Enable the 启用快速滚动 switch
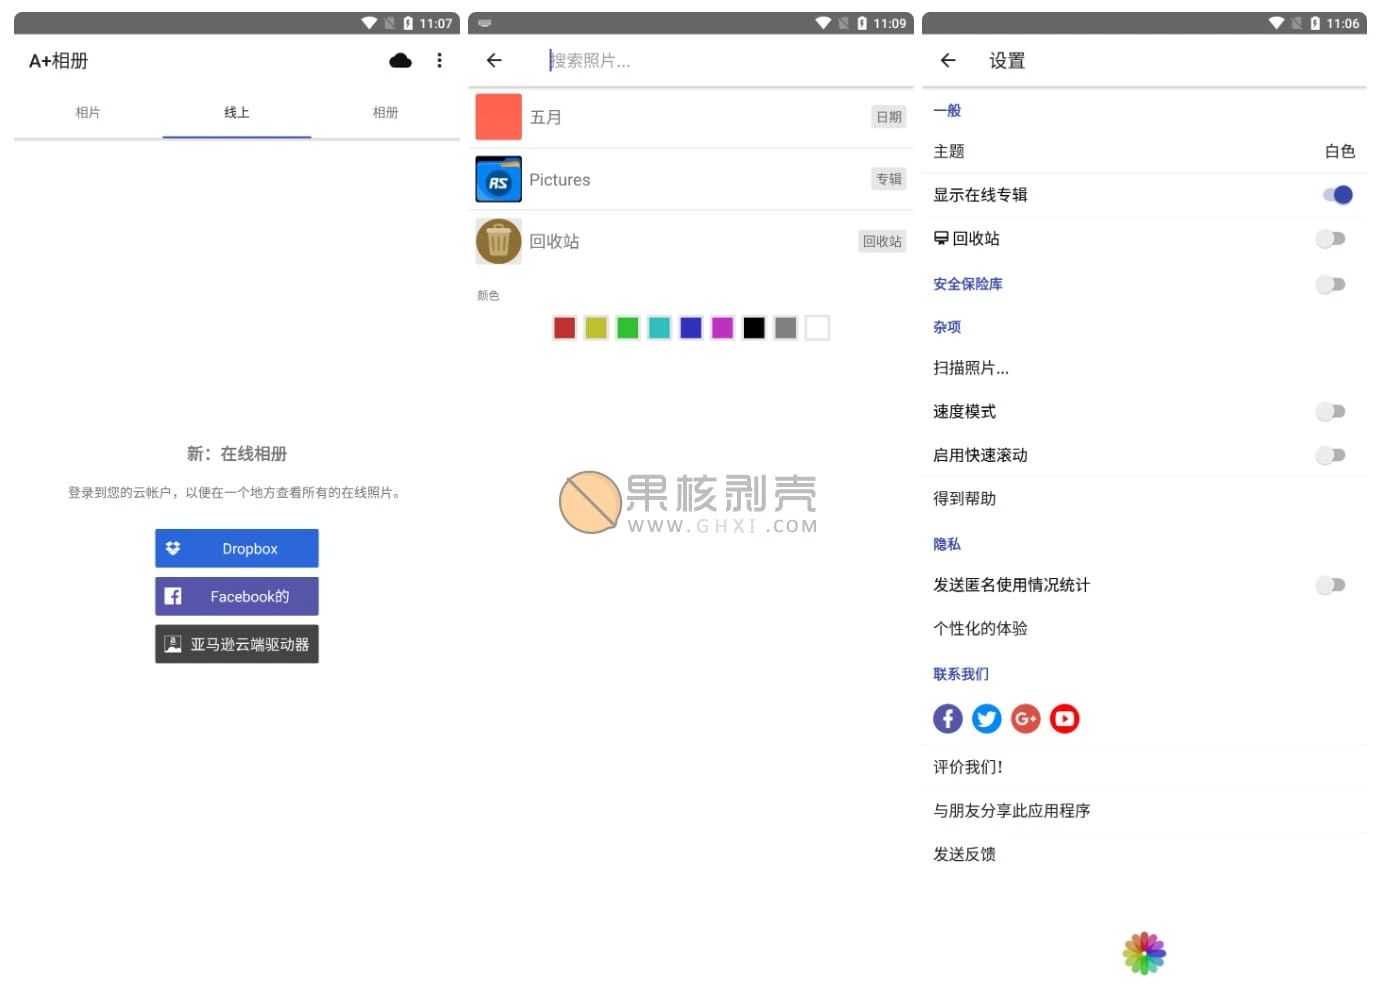This screenshot has width=1378, height=1004. point(1331,455)
